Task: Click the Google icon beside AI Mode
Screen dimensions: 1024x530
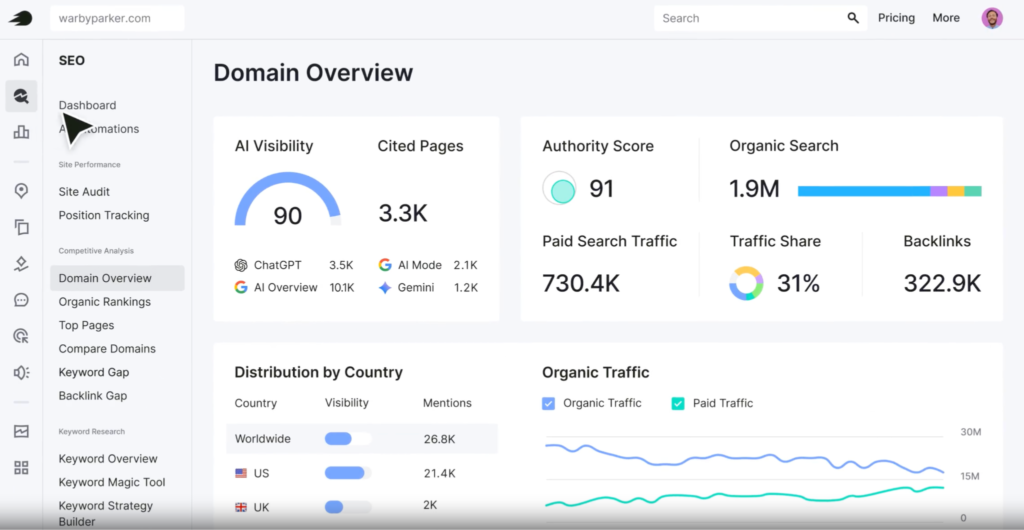Action: click(385, 265)
